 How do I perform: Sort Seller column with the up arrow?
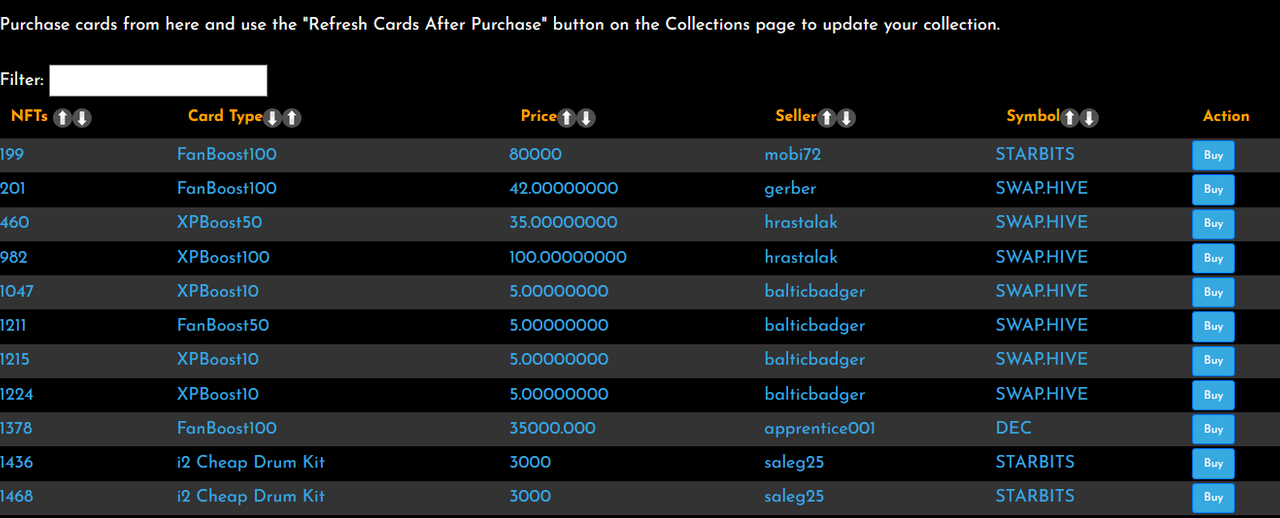tap(826, 118)
